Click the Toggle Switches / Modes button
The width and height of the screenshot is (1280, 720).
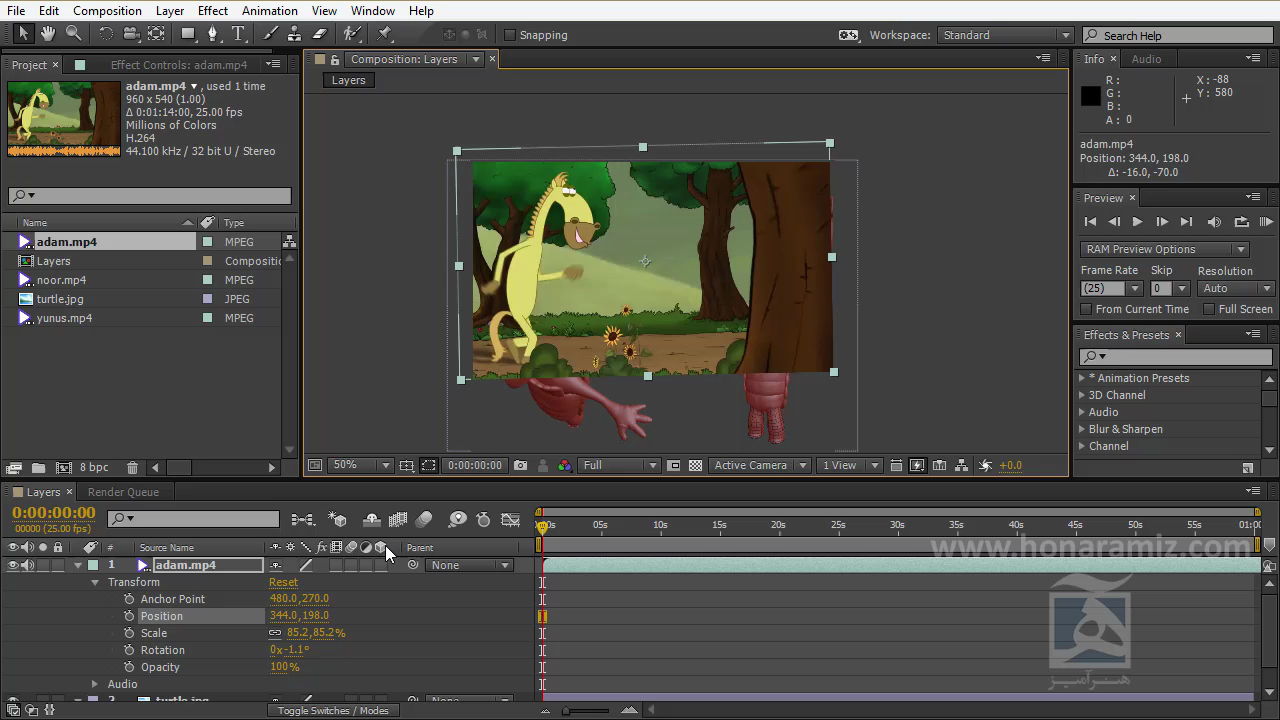(333, 711)
